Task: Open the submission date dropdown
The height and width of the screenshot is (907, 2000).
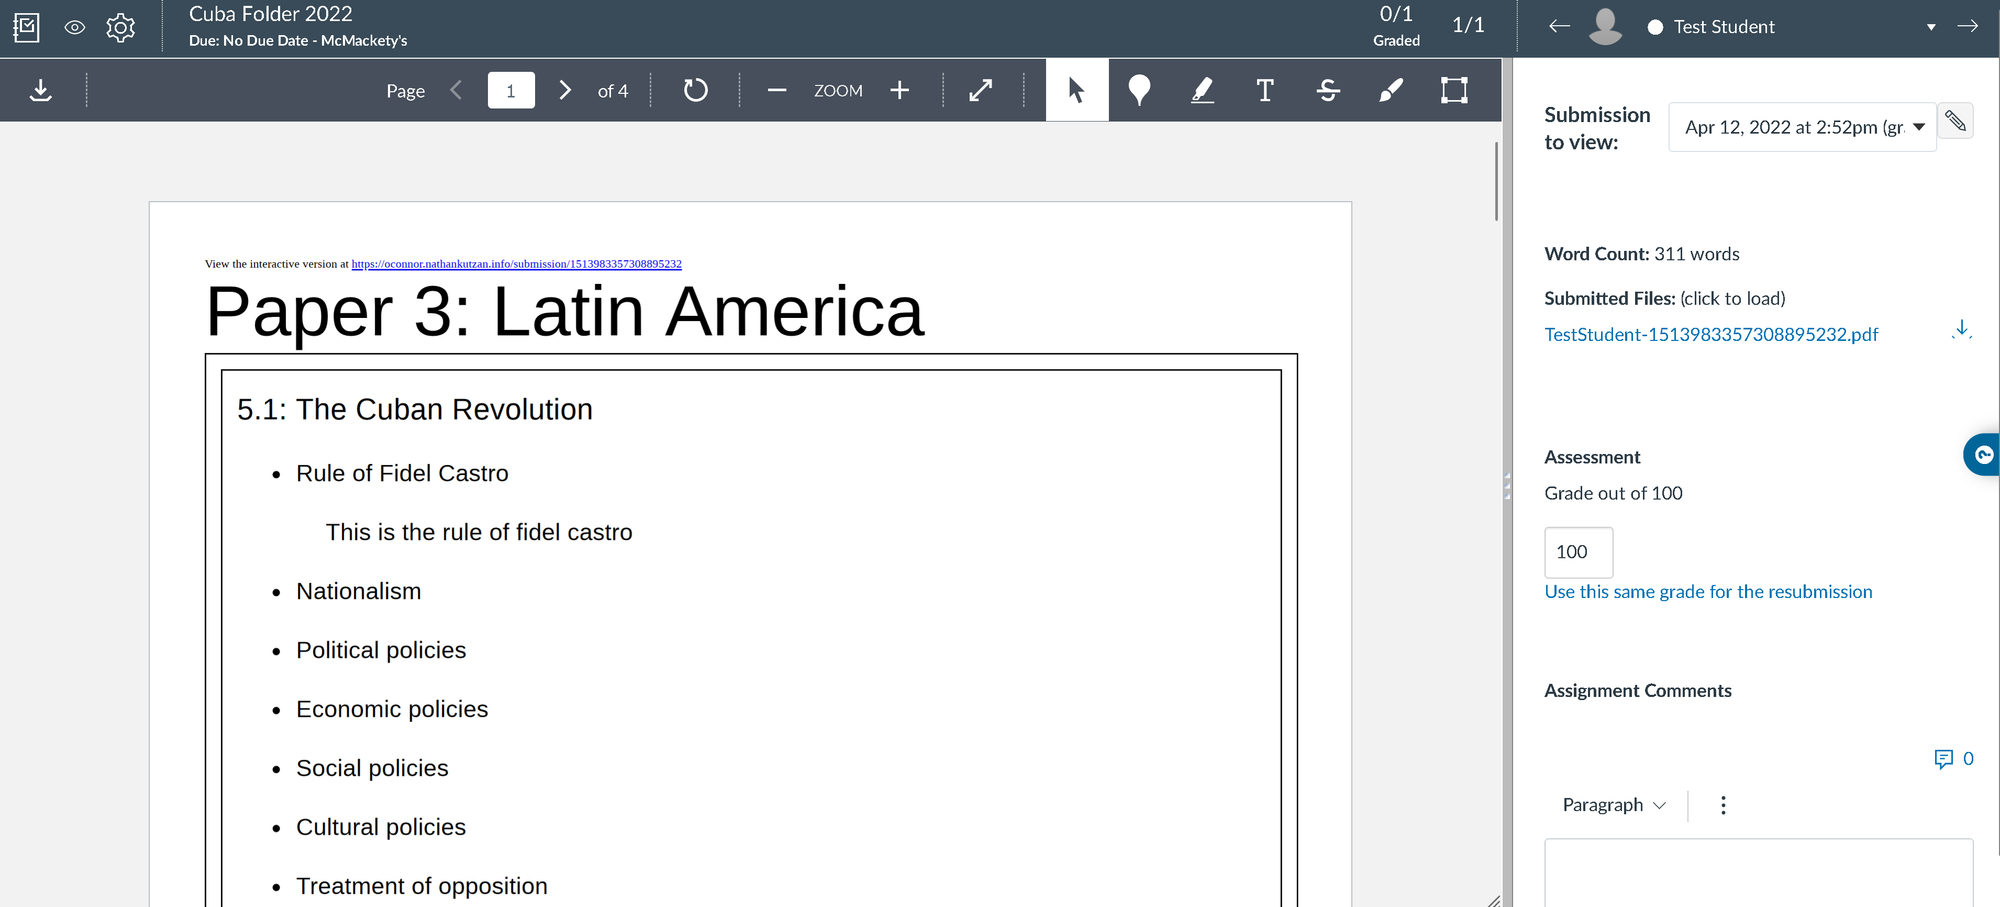Action: (x=1802, y=127)
